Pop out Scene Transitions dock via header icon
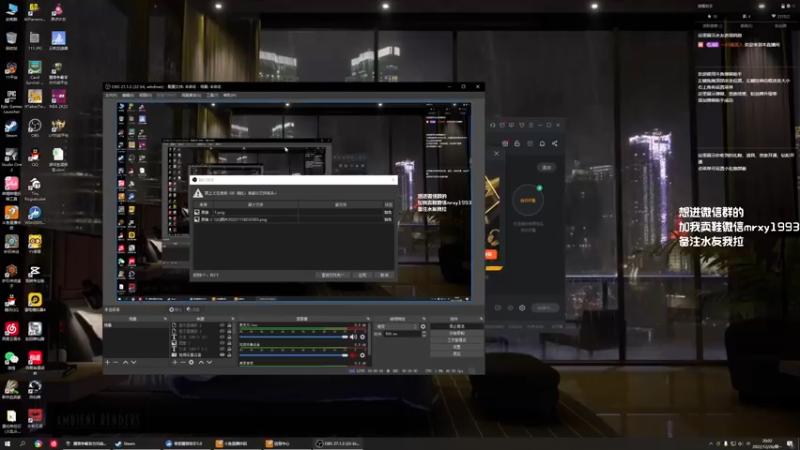 424,319
